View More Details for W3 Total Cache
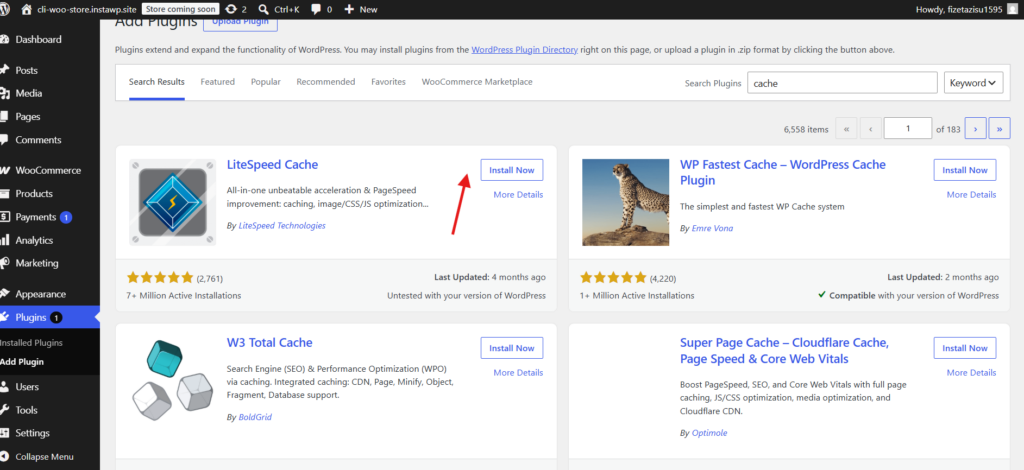 click(x=518, y=373)
